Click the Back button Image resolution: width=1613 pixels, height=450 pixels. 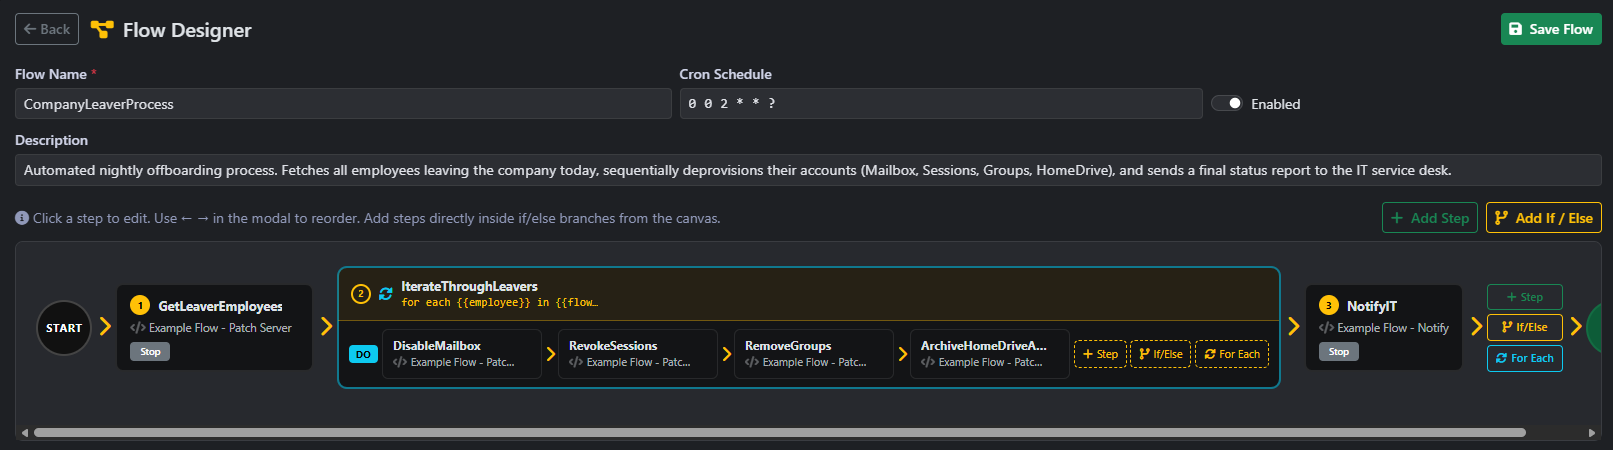(x=47, y=29)
